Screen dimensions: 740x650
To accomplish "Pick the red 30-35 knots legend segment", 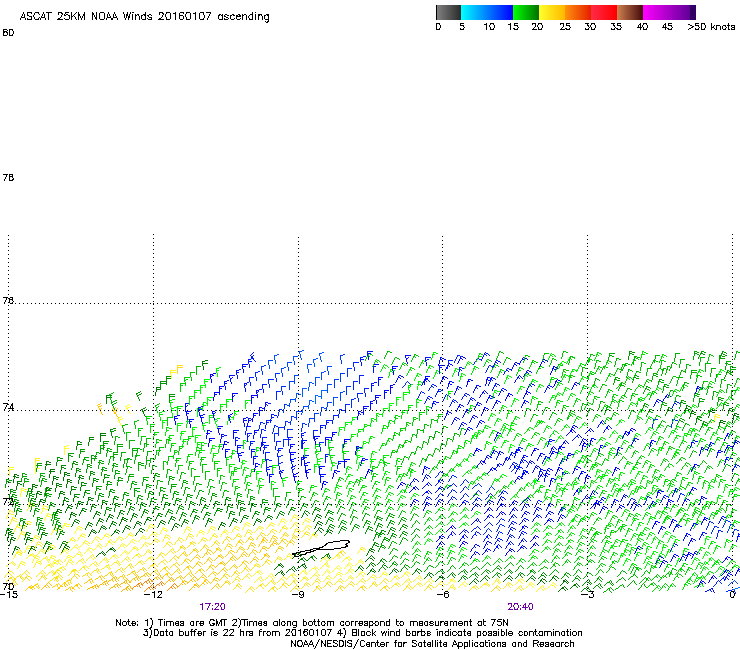I will (604, 12).
